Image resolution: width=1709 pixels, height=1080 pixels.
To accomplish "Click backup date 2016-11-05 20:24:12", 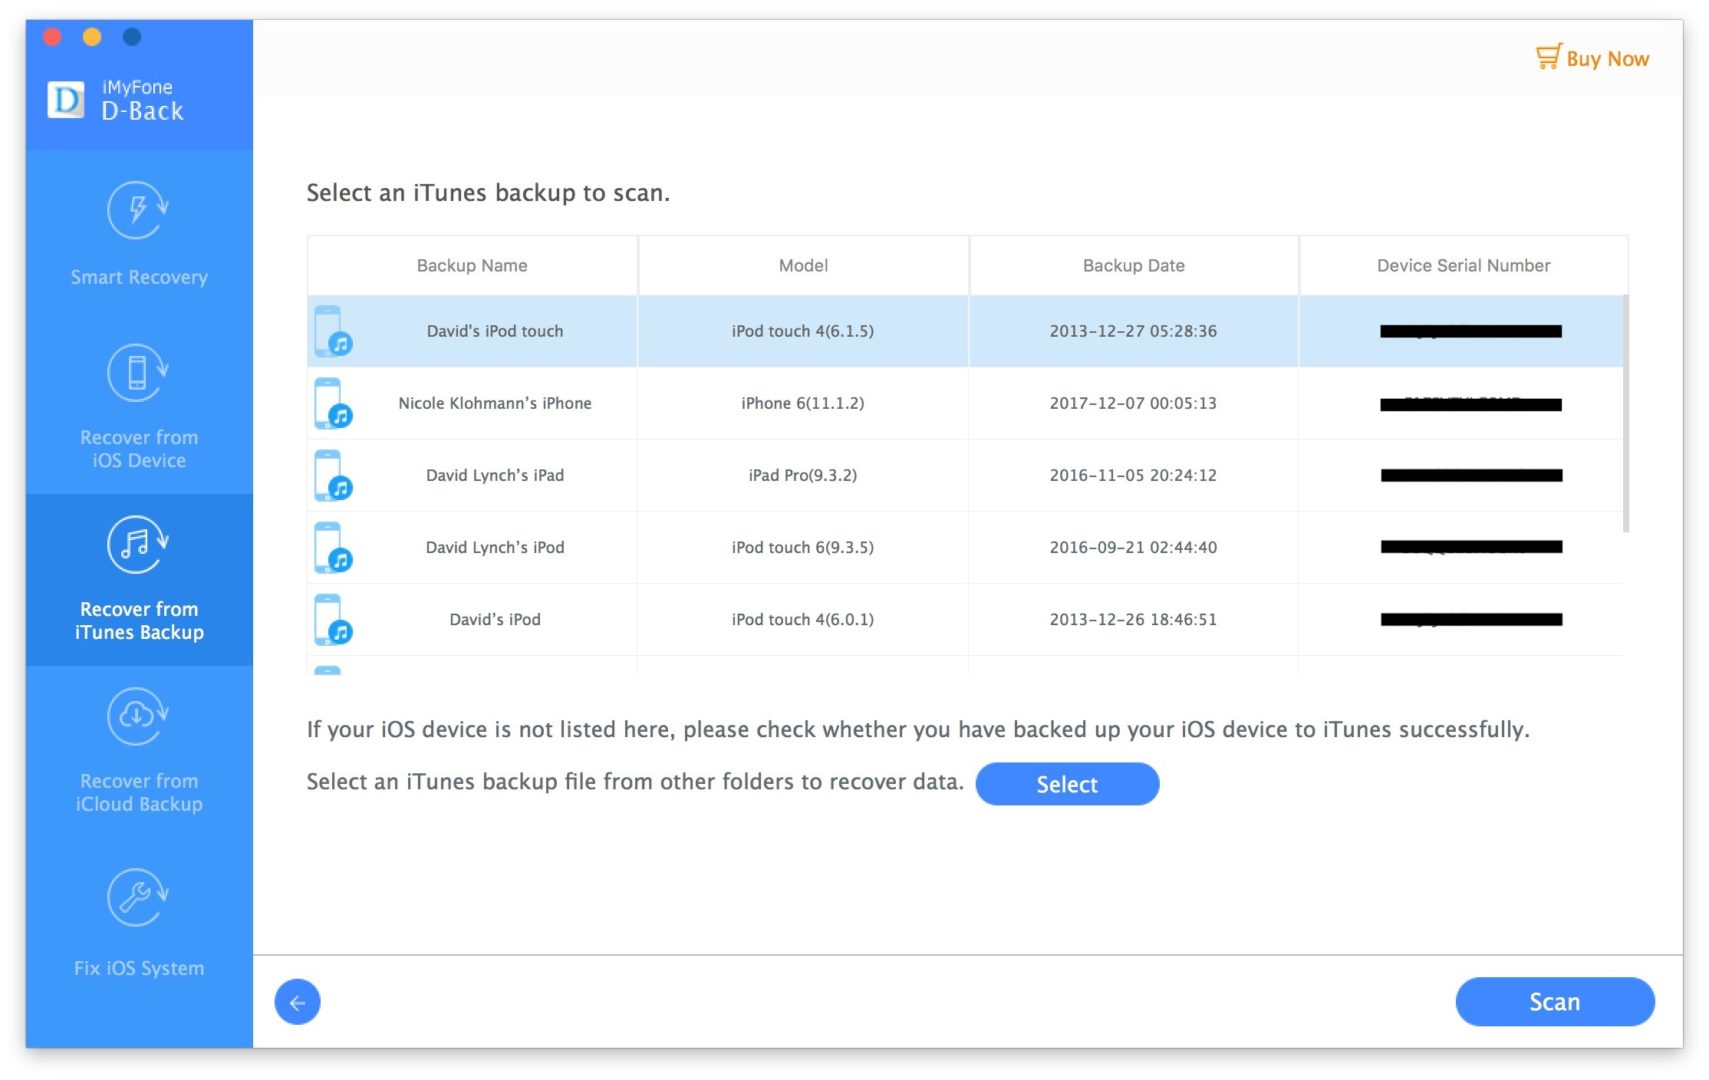I will pos(1133,475).
